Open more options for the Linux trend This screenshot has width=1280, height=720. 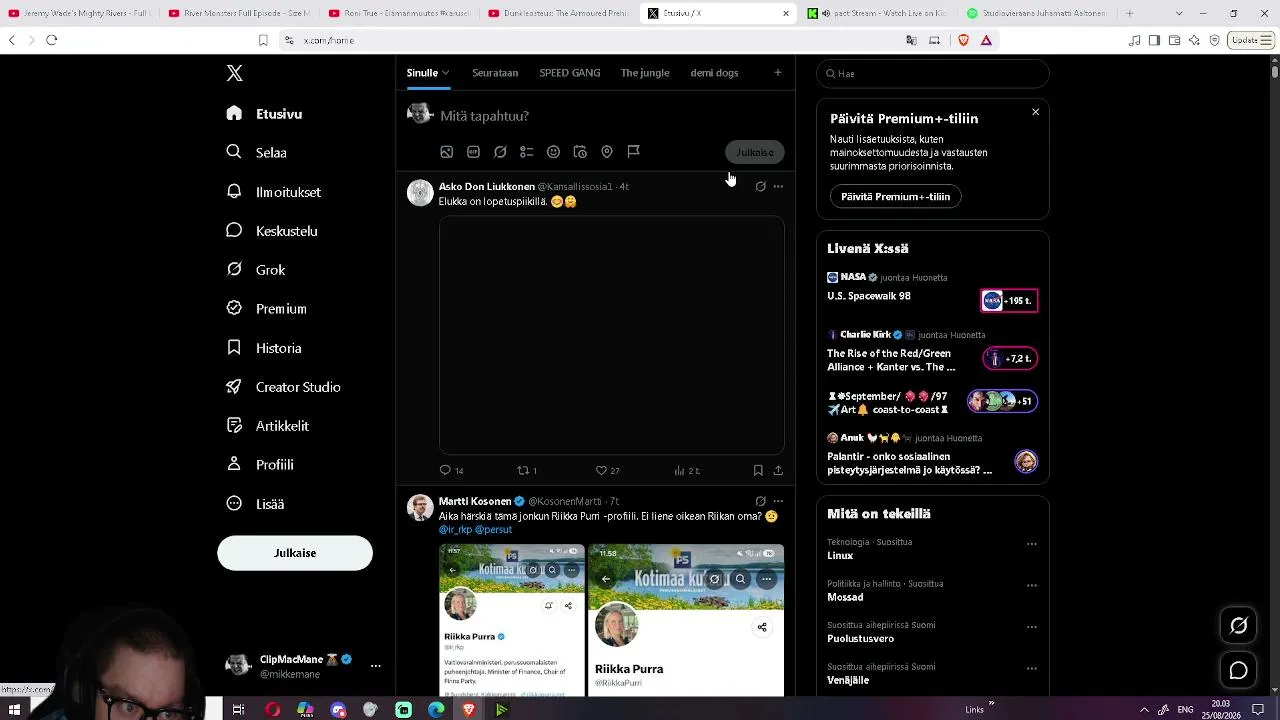(x=1031, y=544)
